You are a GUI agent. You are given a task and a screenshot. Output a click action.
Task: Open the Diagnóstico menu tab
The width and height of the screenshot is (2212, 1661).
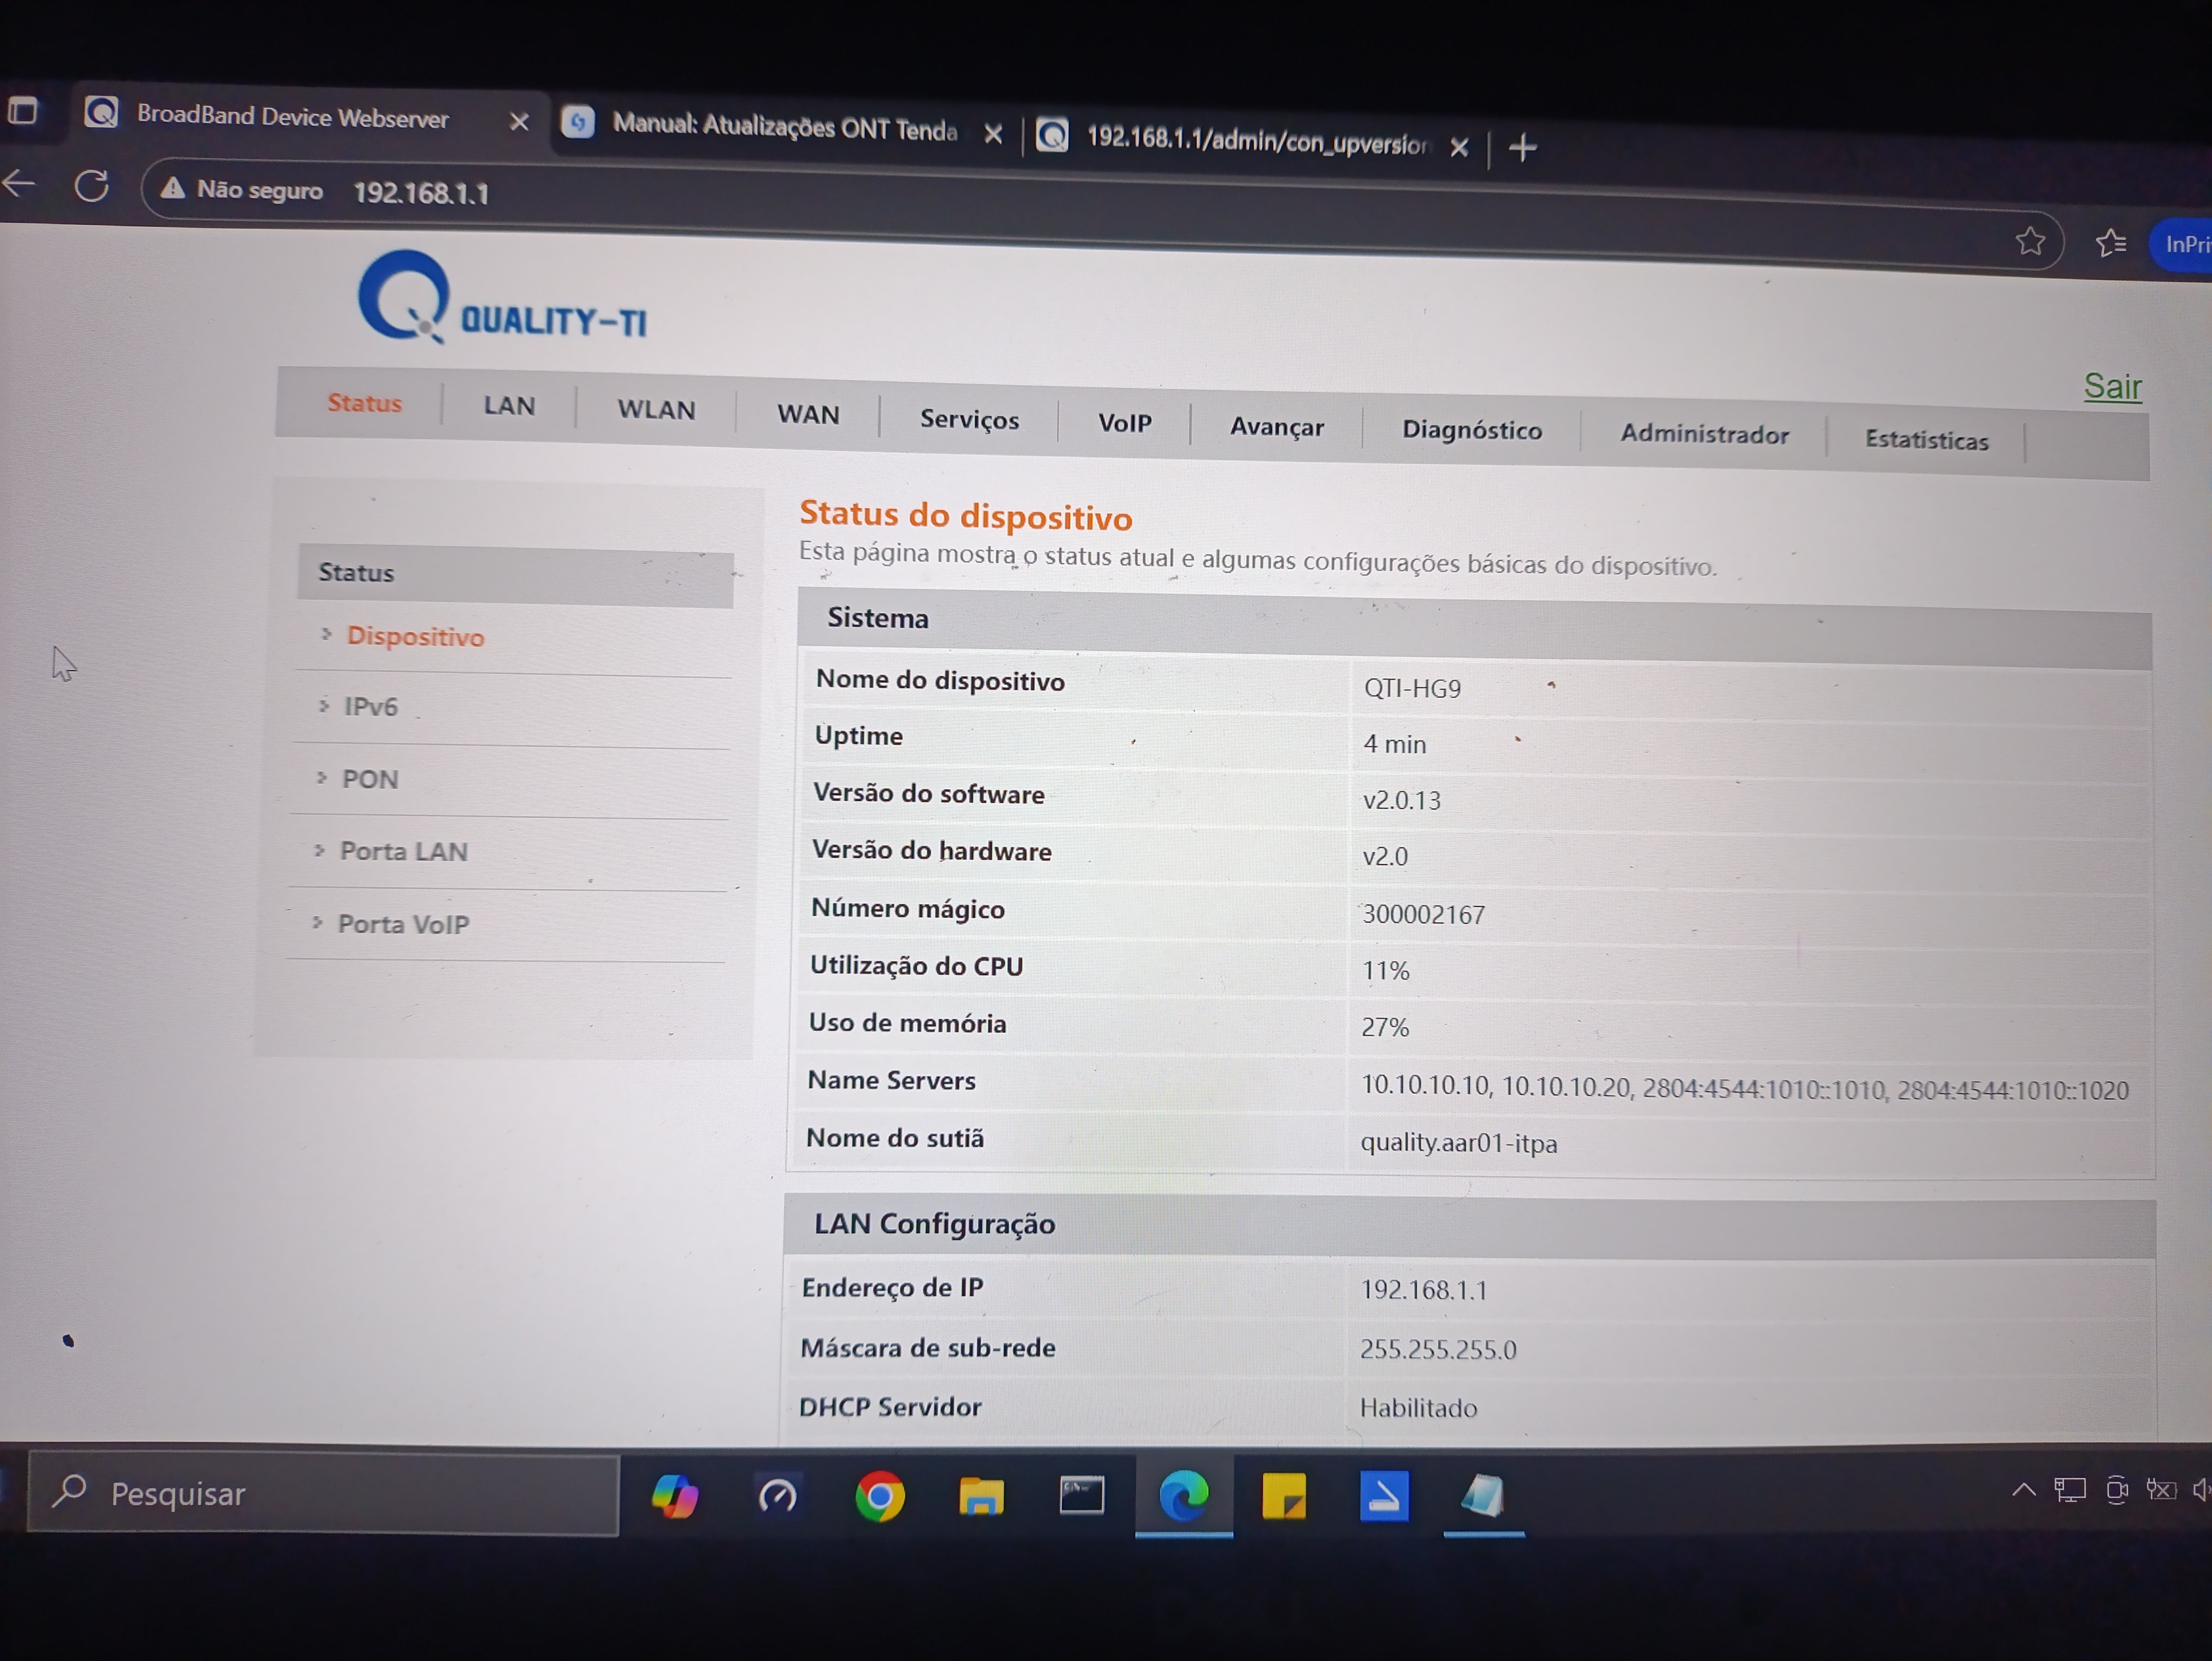[x=1471, y=430]
